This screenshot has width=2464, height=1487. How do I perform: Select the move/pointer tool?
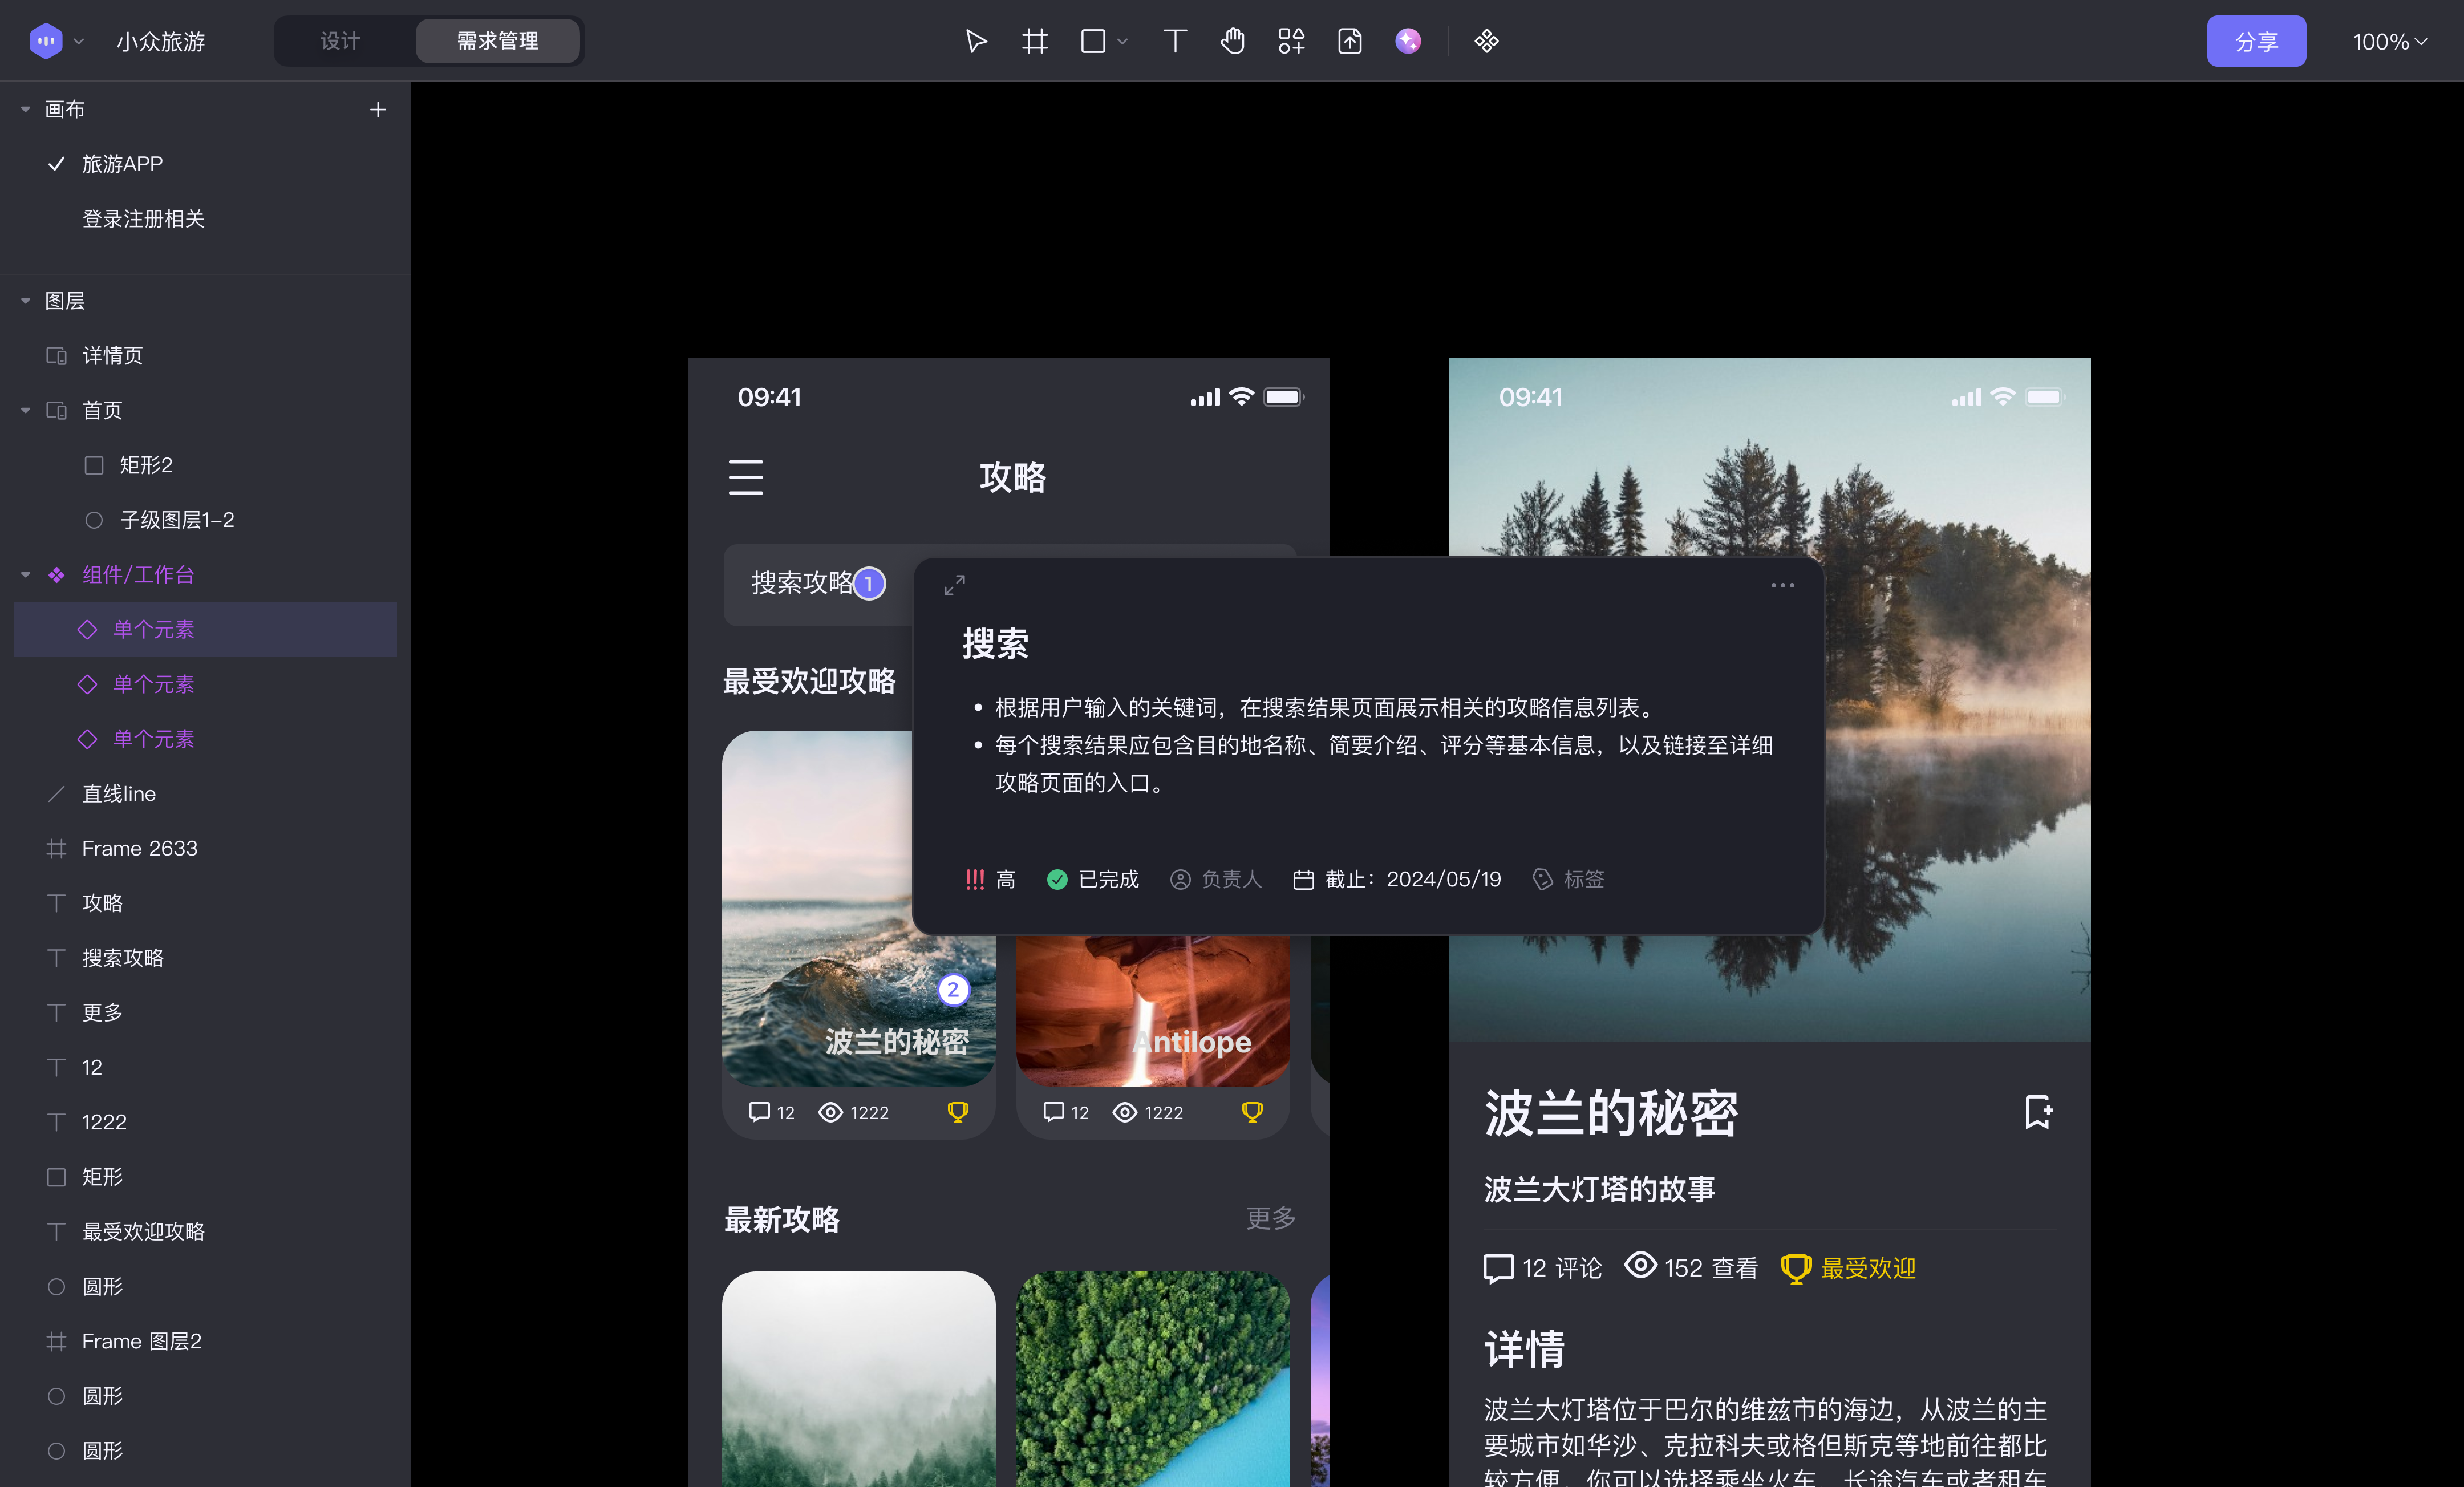(976, 41)
